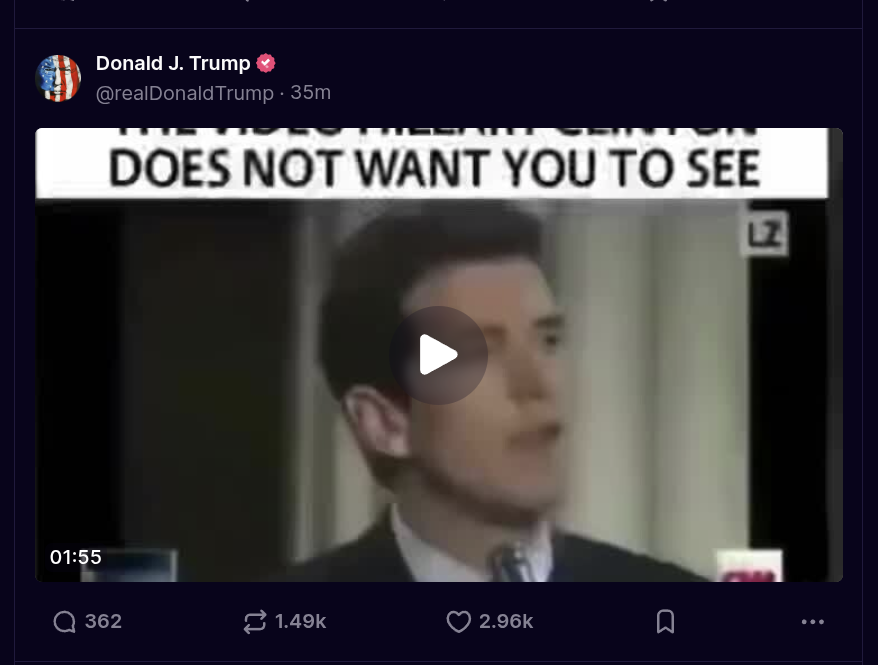878x665 pixels.
Task: Visit the @realDonaldTrump handle link
Action: (x=185, y=93)
